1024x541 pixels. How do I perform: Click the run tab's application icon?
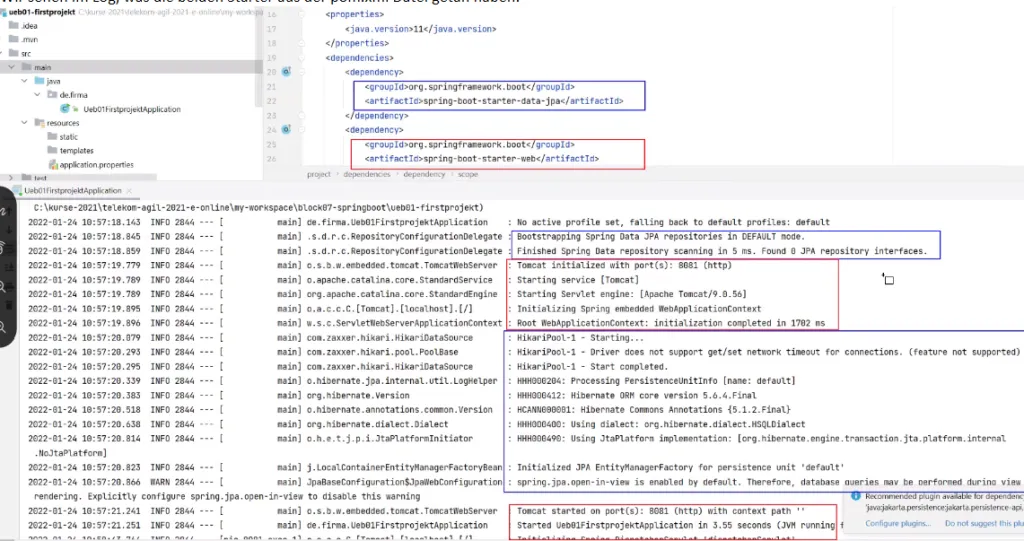pyautogui.click(x=17, y=190)
